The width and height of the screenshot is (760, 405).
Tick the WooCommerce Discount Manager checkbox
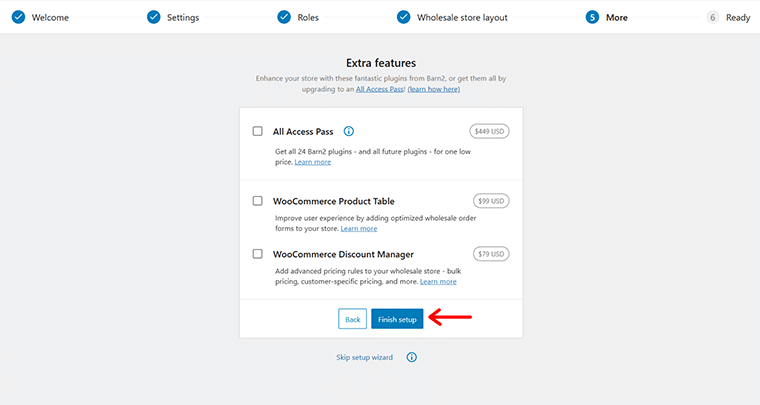(258, 254)
